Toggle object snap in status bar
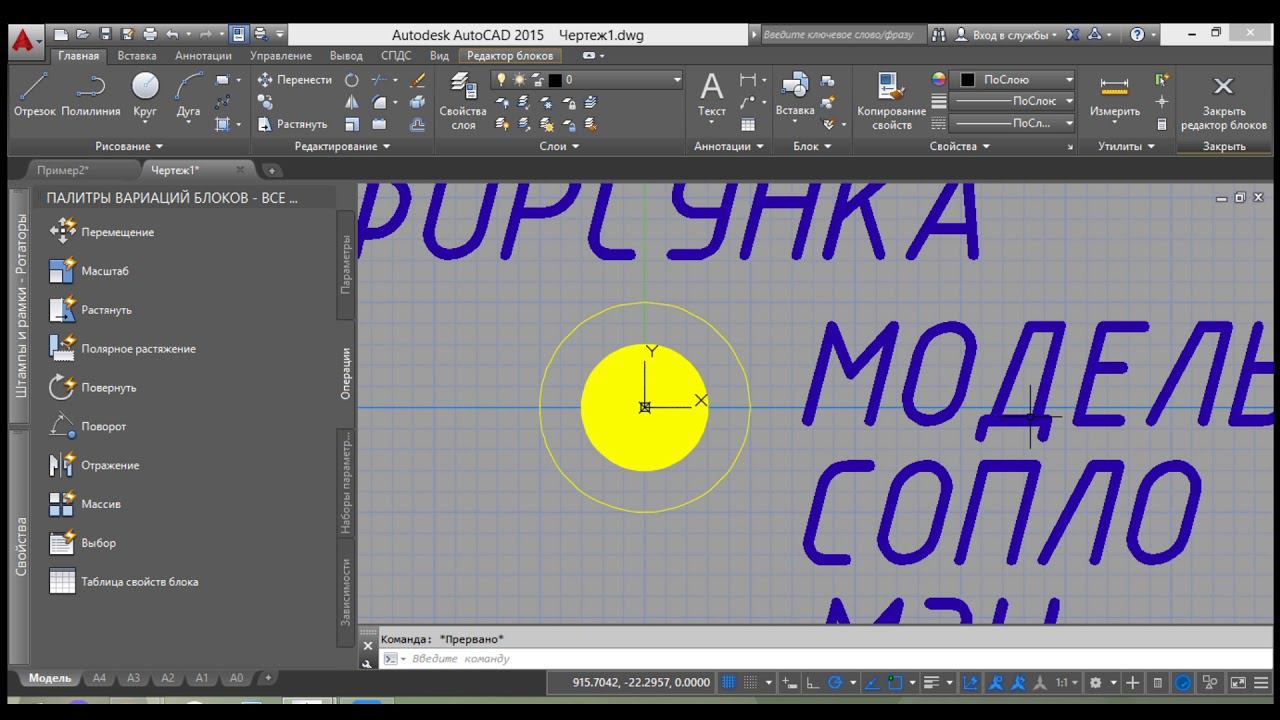 coord(895,683)
